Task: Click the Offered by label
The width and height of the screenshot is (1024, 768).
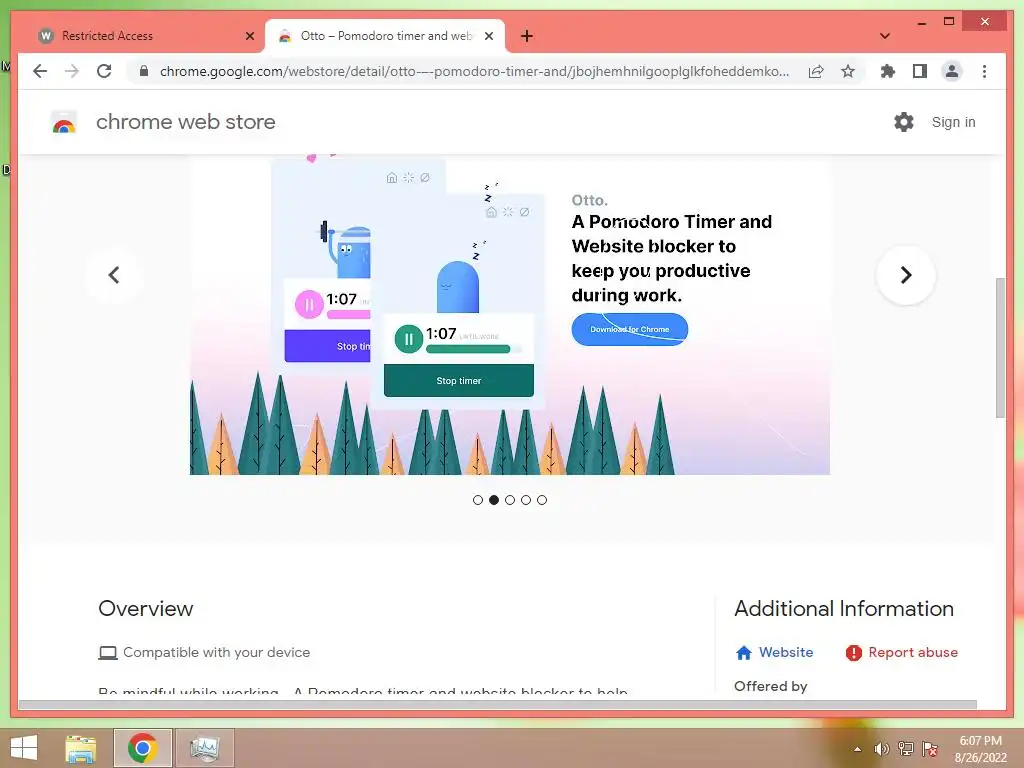Action: tap(771, 686)
